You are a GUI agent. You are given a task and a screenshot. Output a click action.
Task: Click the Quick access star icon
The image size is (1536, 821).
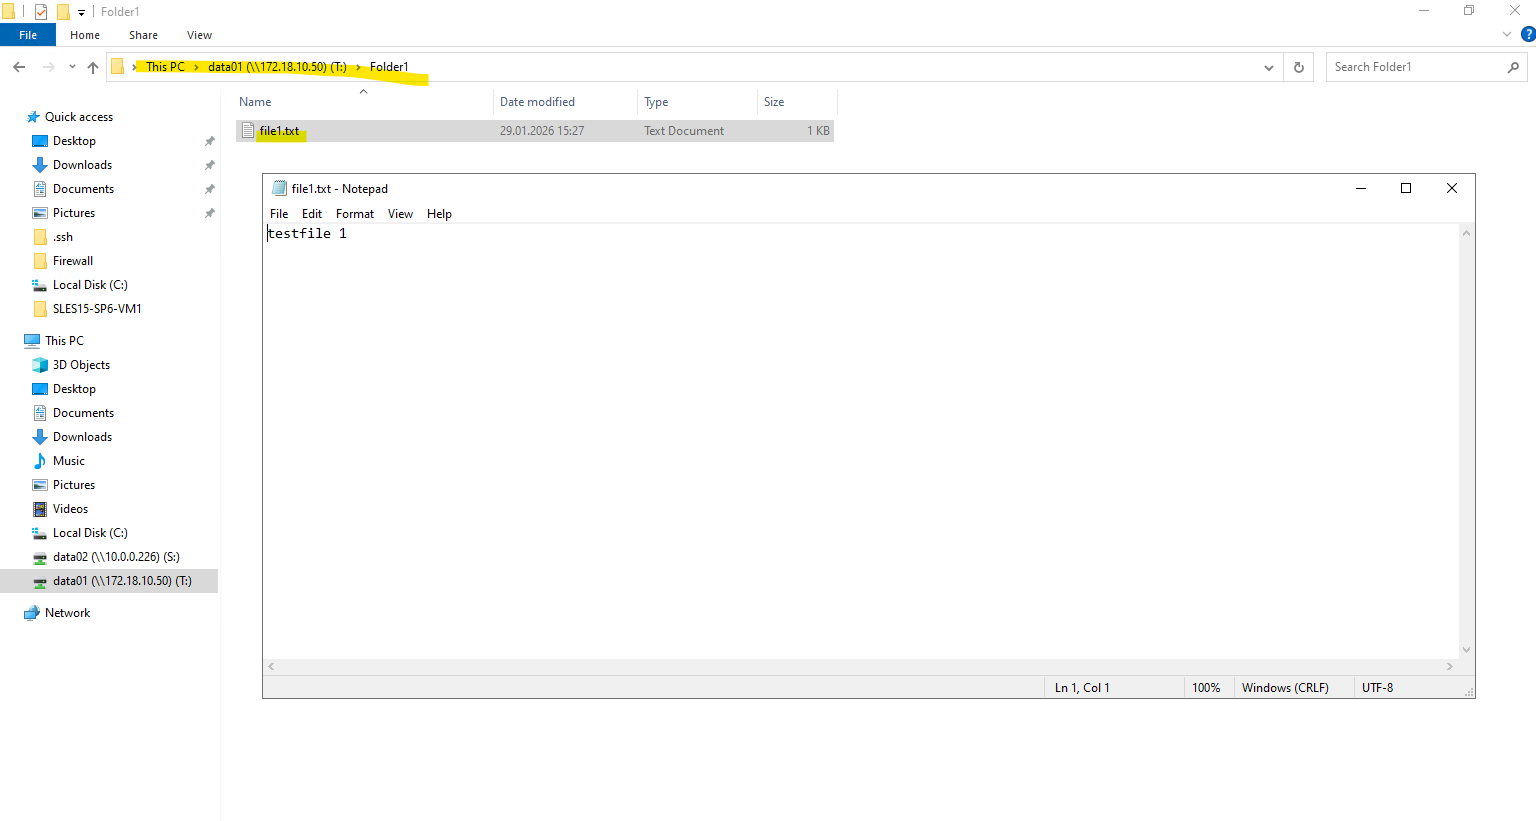click(x=33, y=117)
